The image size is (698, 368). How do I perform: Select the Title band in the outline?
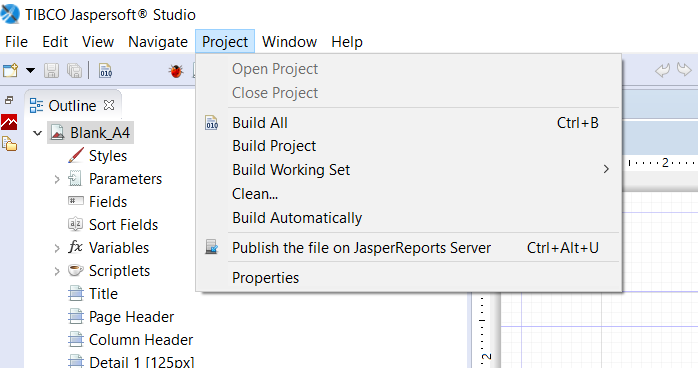point(103,294)
